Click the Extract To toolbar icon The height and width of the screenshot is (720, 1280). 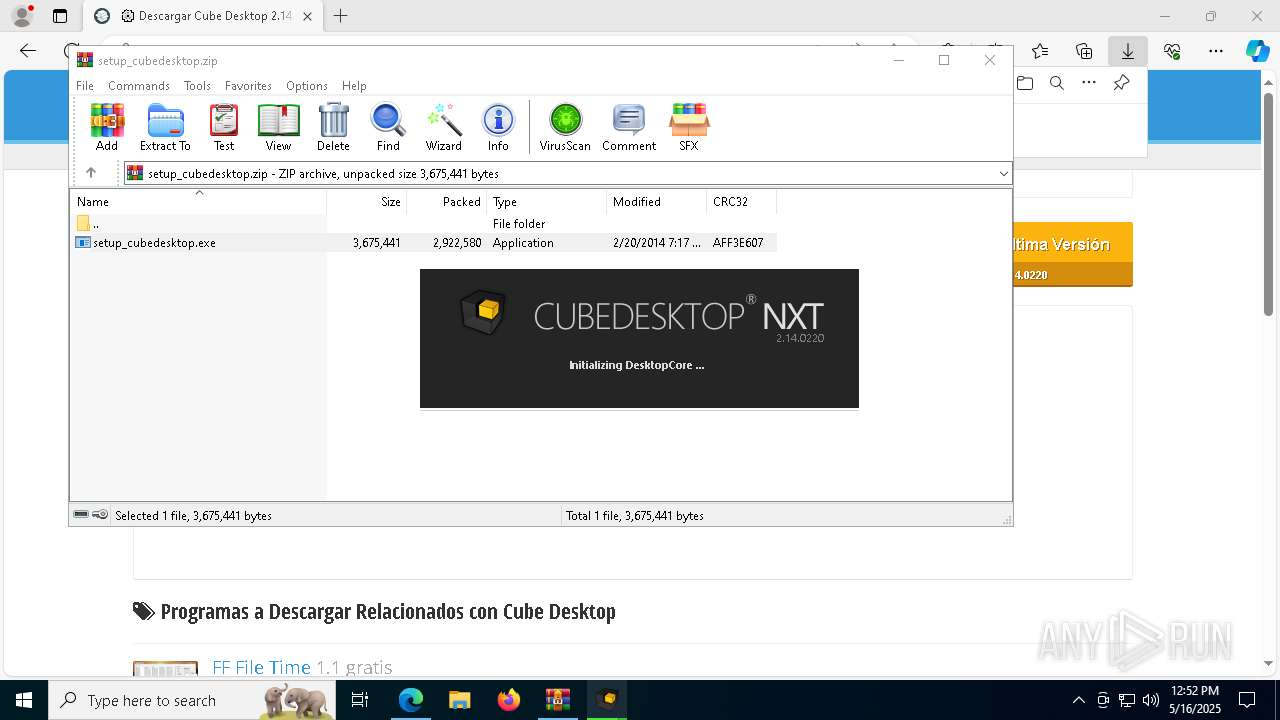tap(165, 127)
